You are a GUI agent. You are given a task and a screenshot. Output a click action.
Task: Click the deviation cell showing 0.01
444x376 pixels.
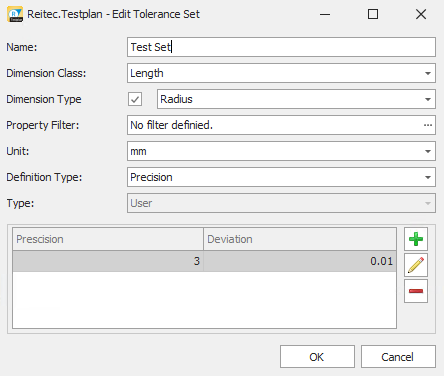tap(300, 261)
